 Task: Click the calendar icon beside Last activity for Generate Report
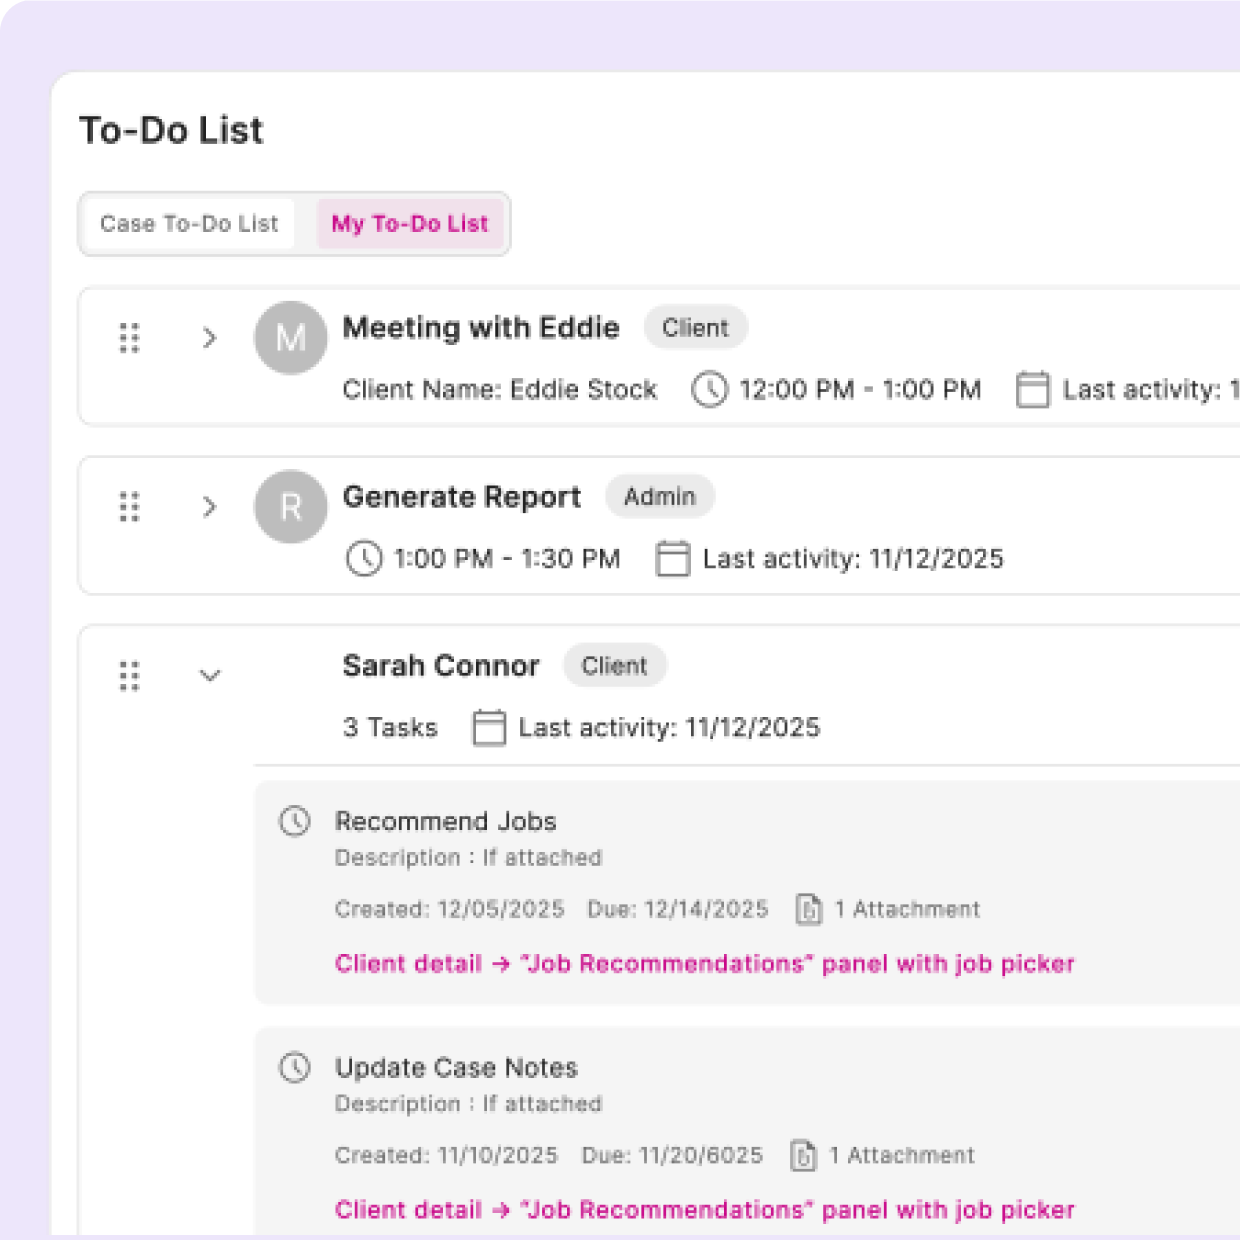(x=672, y=559)
